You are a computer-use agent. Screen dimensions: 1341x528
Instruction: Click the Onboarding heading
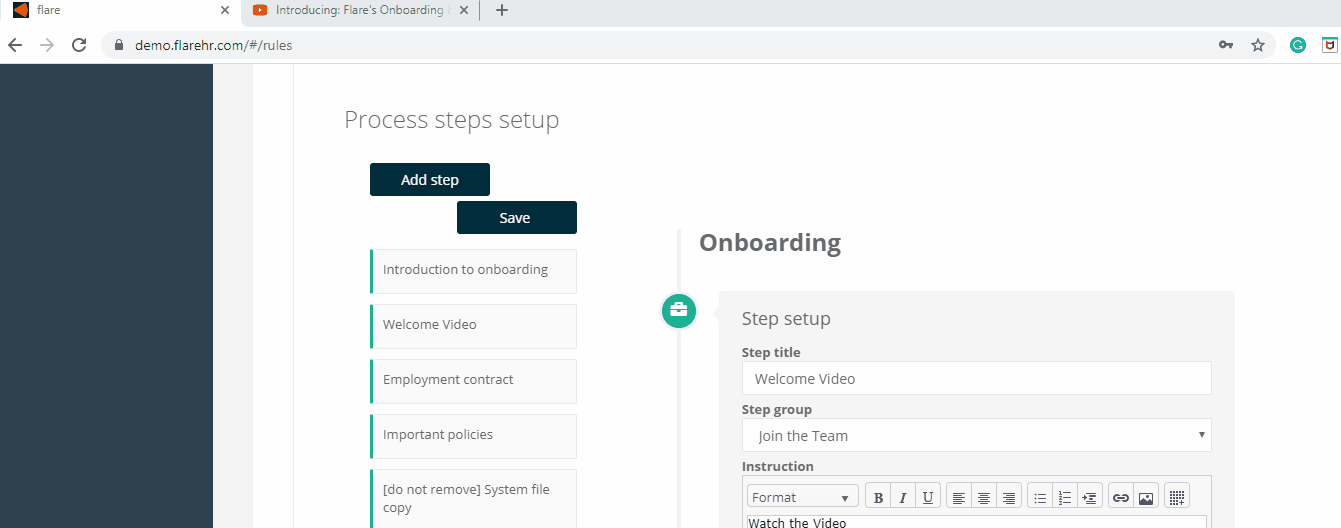pos(770,242)
